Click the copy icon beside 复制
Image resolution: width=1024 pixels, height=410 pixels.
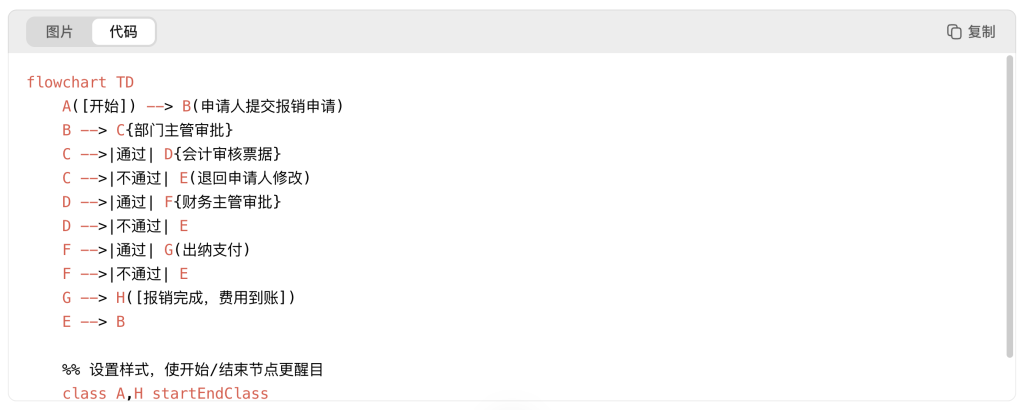coord(954,32)
